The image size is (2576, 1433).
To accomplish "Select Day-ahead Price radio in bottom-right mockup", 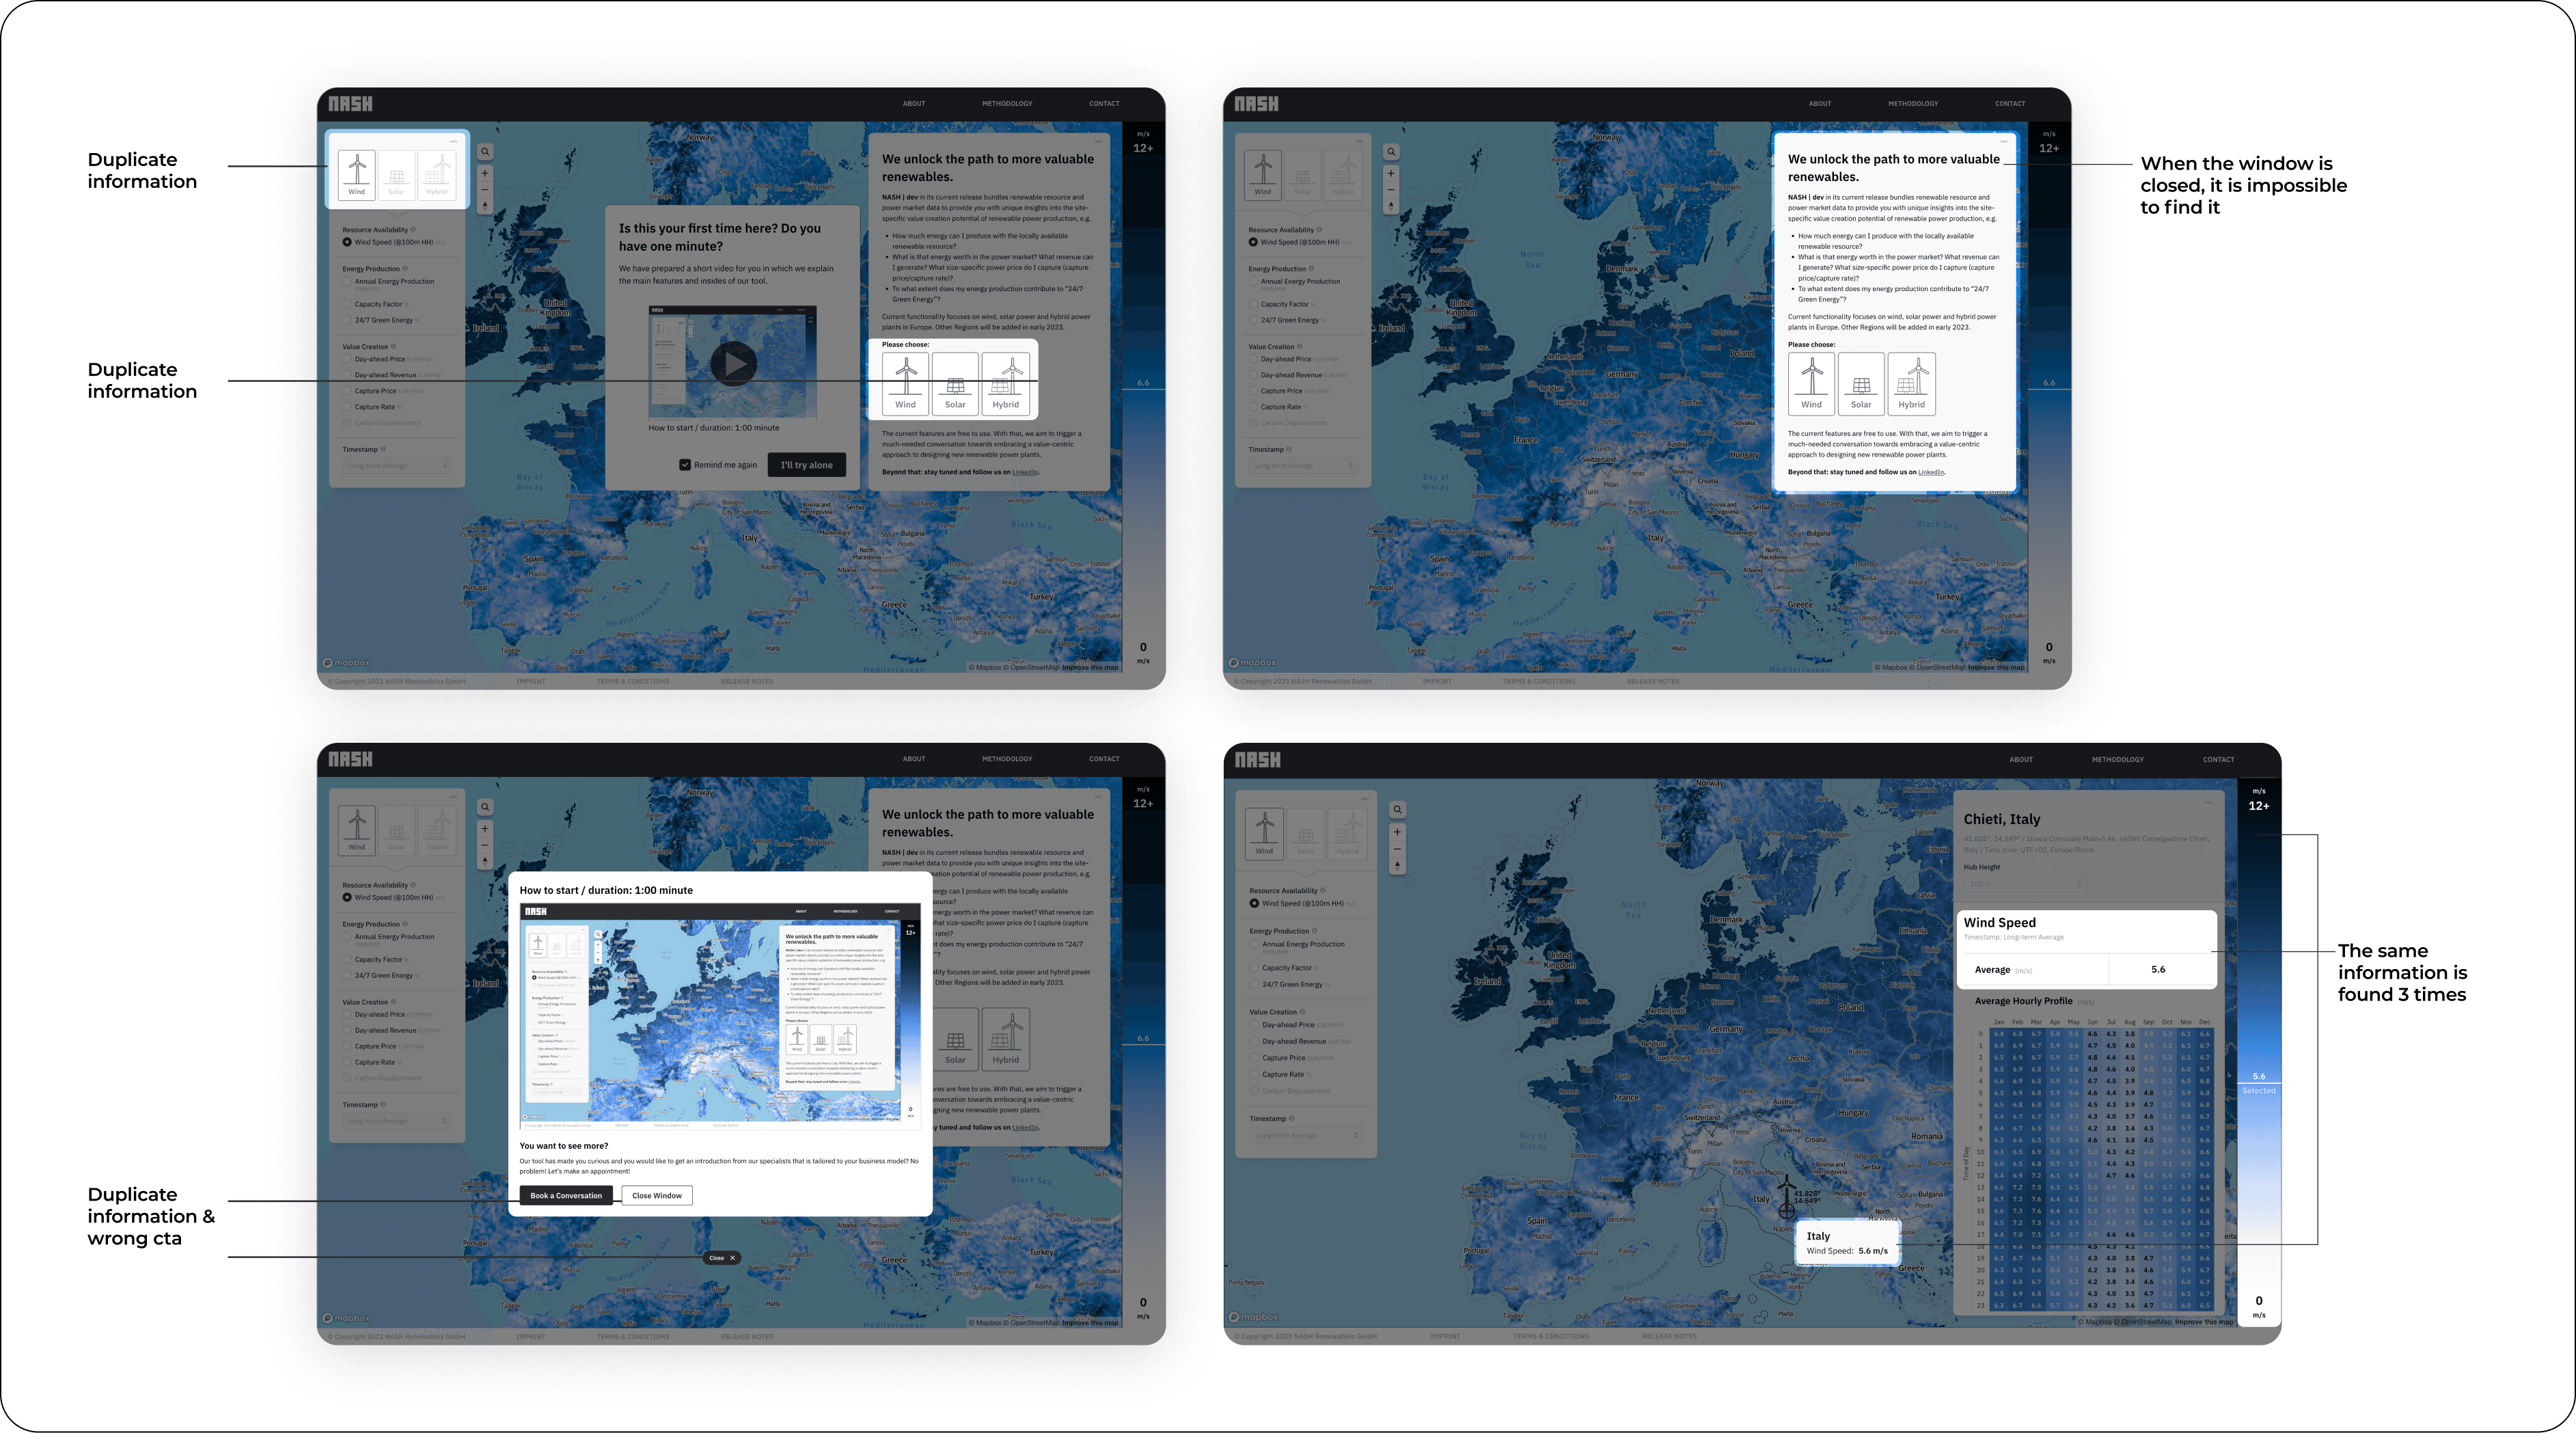I will pos(1255,1025).
